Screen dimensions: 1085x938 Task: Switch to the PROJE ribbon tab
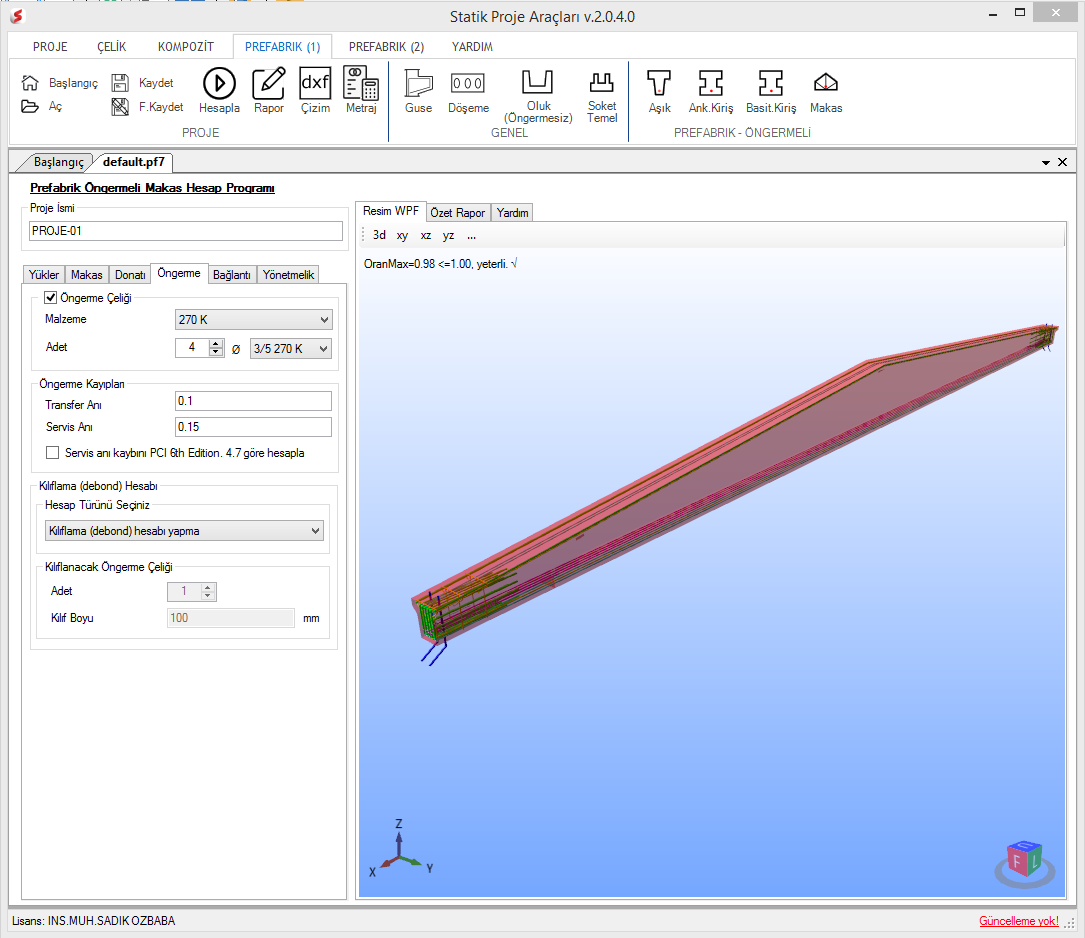point(50,47)
